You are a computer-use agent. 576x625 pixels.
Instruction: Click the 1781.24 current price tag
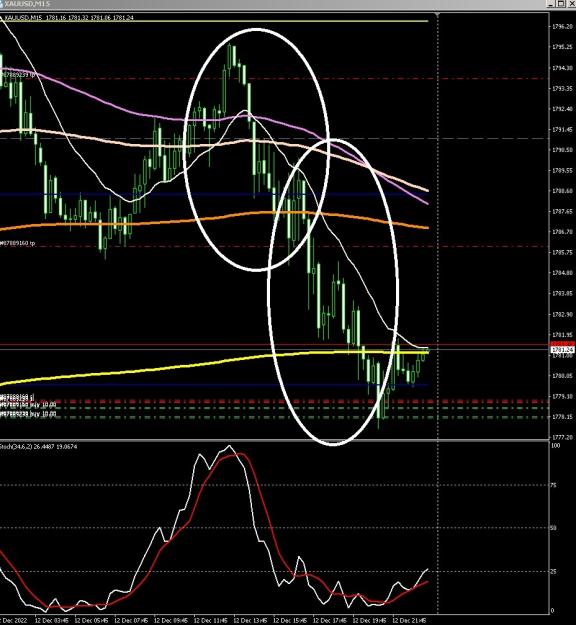562,350
